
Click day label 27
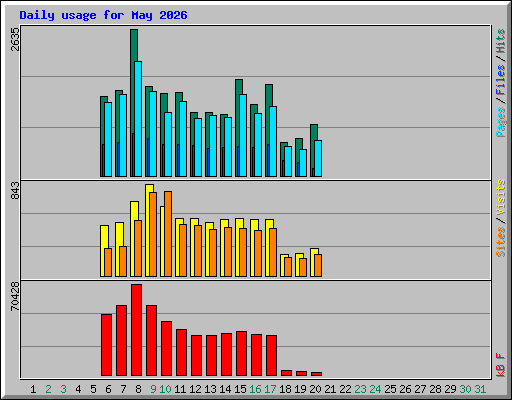pos(420,389)
